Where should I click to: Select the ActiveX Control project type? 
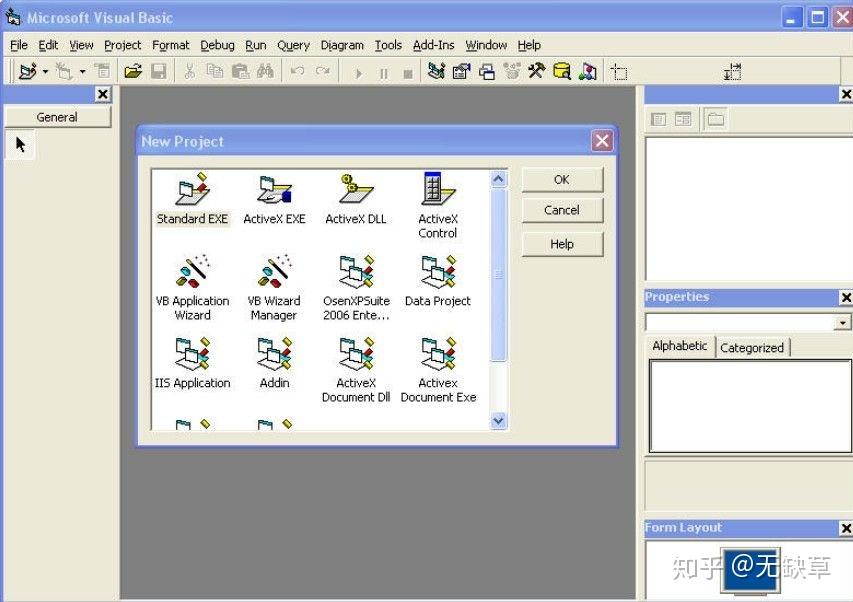pos(438,206)
